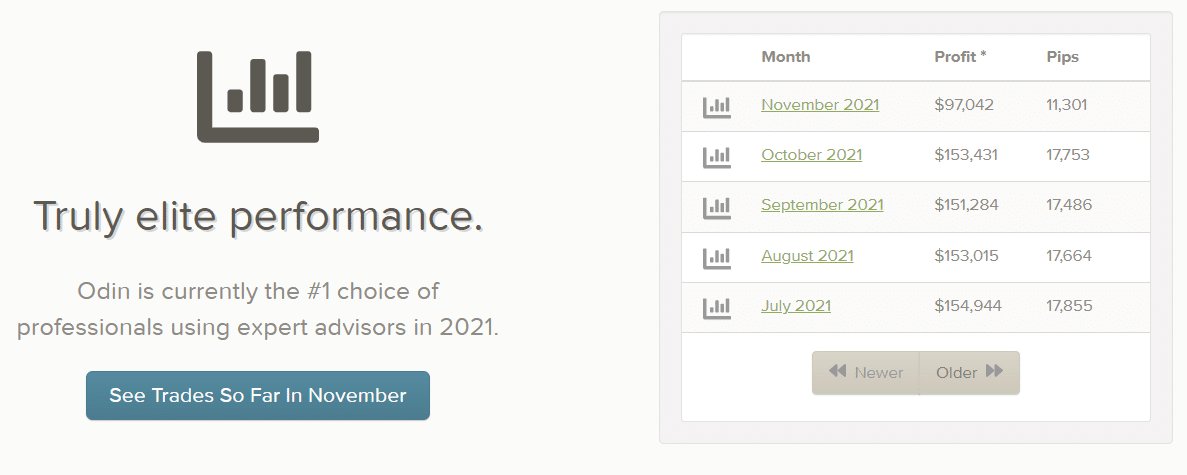The width and height of the screenshot is (1187, 475).
Task: Open the August 2021 results link
Action: [x=807, y=256]
